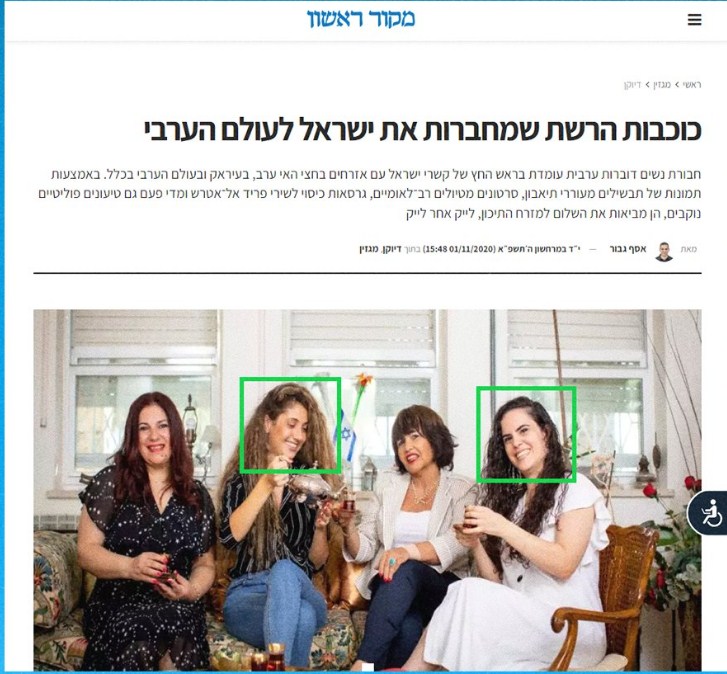The image size is (727, 674).
Task: Click the מגזין category in the byline
Action: tap(369, 249)
